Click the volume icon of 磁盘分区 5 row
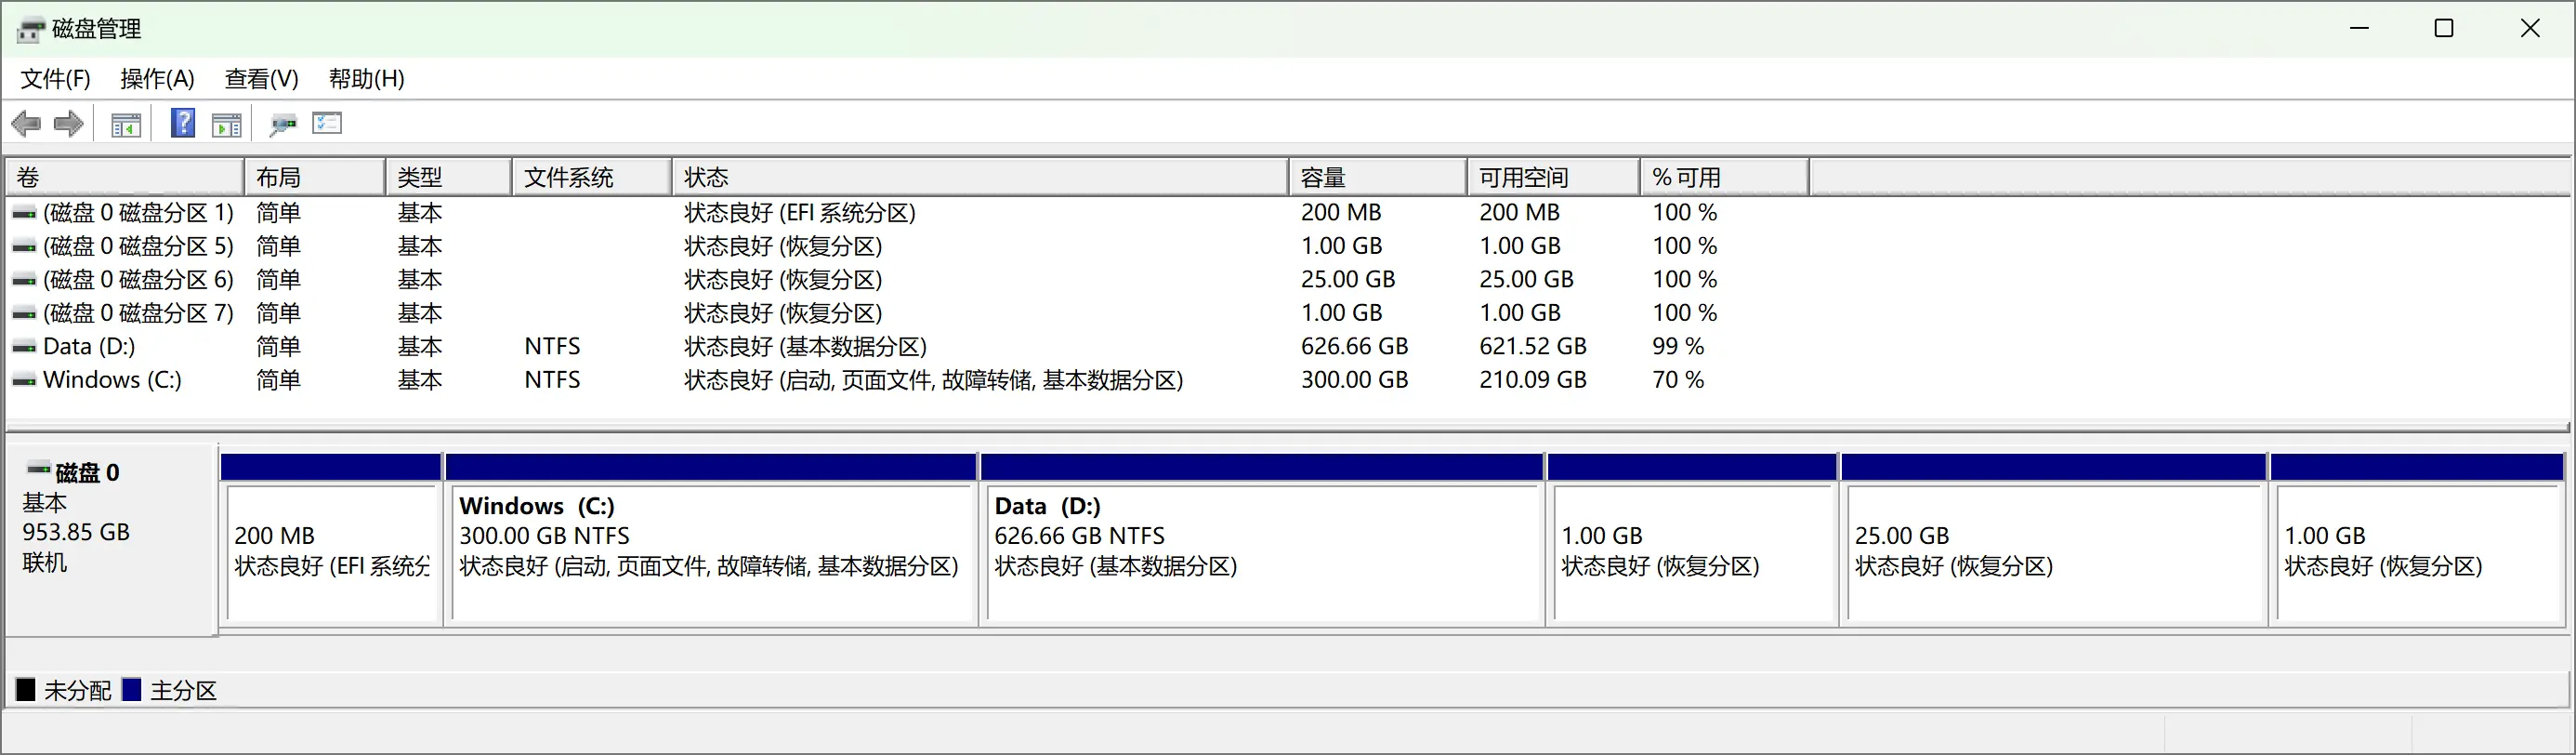The width and height of the screenshot is (2576, 755). coord(24,247)
